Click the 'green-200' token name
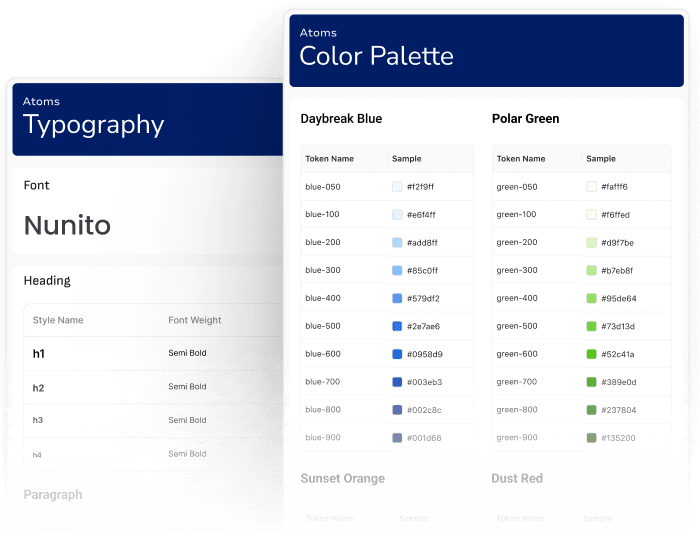This screenshot has height=544, width=700. (517, 242)
